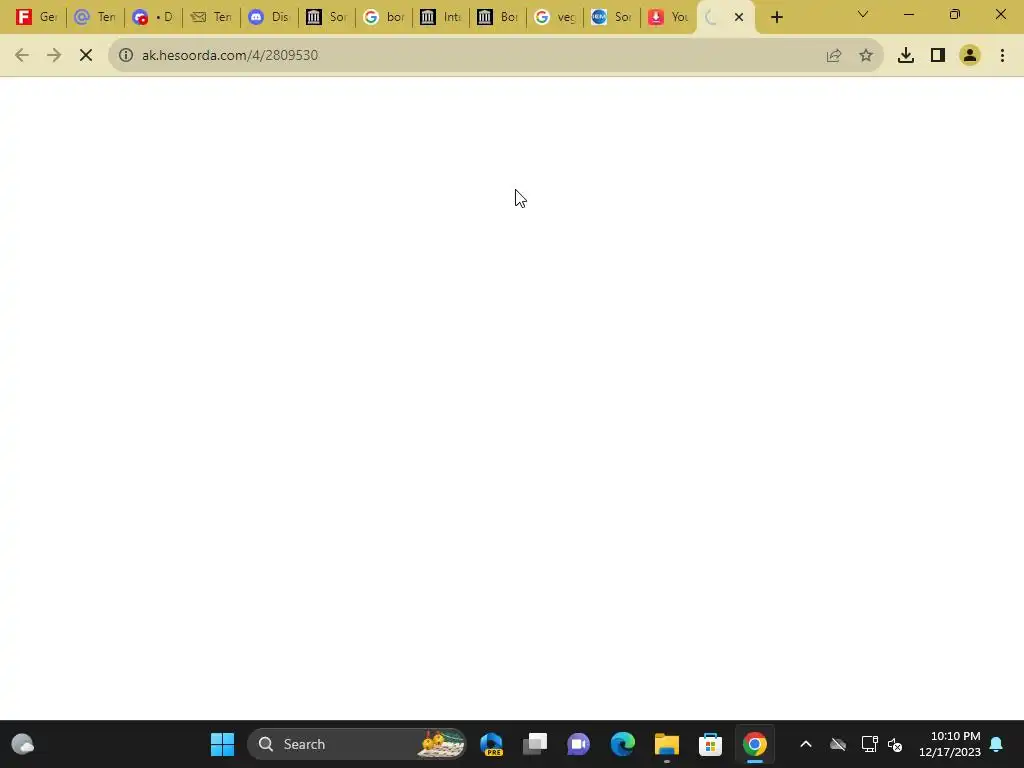Close the currently loading tab
Viewport: 1024px width, 768px height.
click(739, 18)
